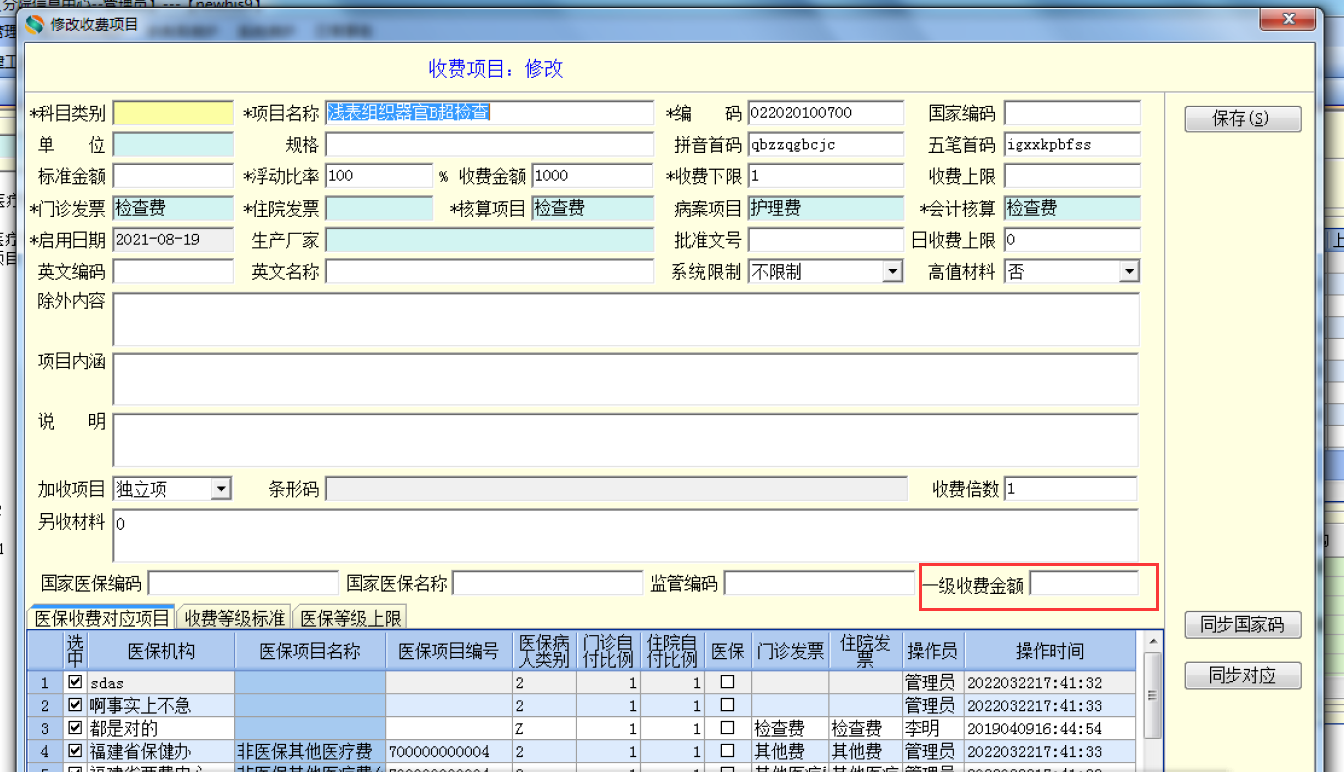
Task: Click the 拼音首码 field
Action: (825, 145)
